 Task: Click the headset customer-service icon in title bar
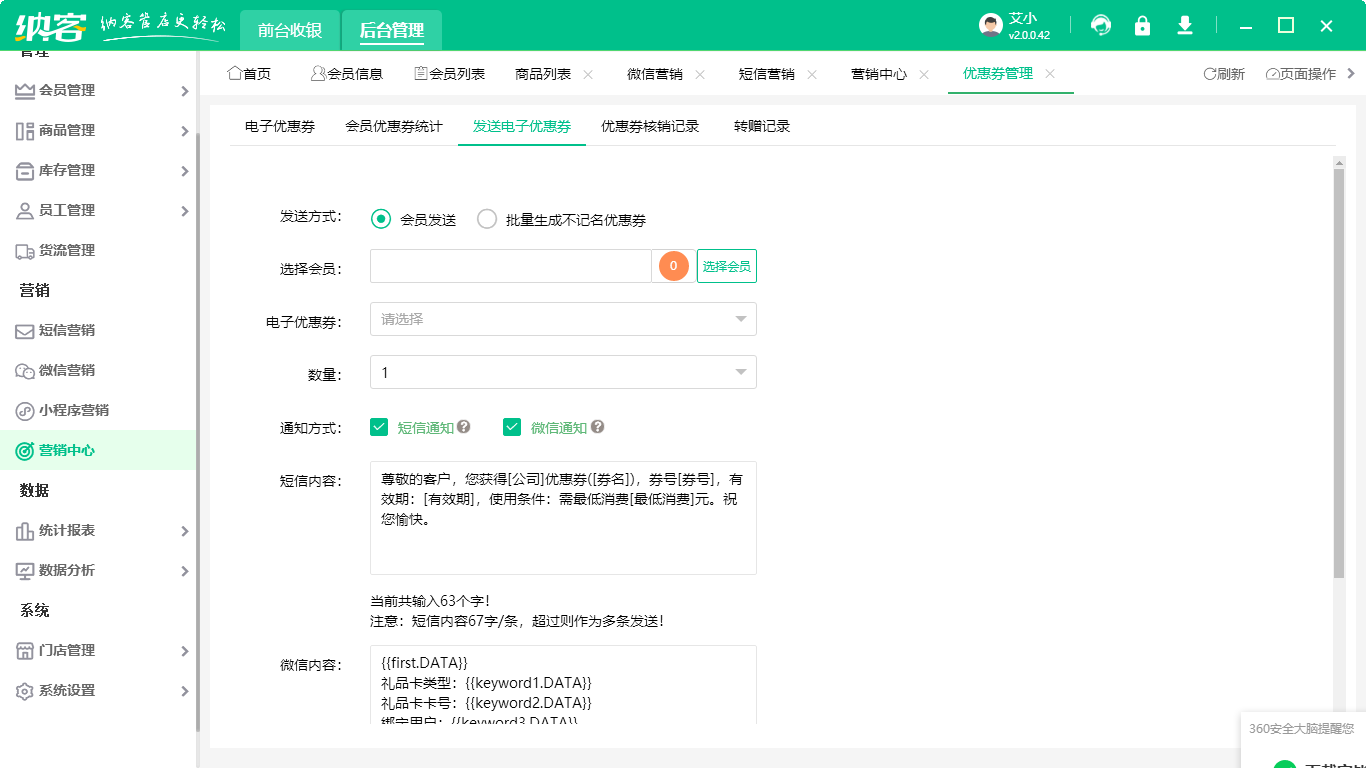(1100, 25)
